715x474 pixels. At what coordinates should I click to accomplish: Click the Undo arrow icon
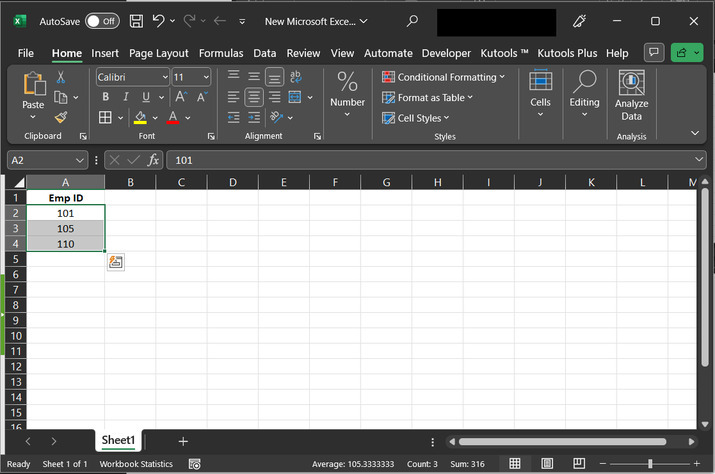(x=158, y=21)
